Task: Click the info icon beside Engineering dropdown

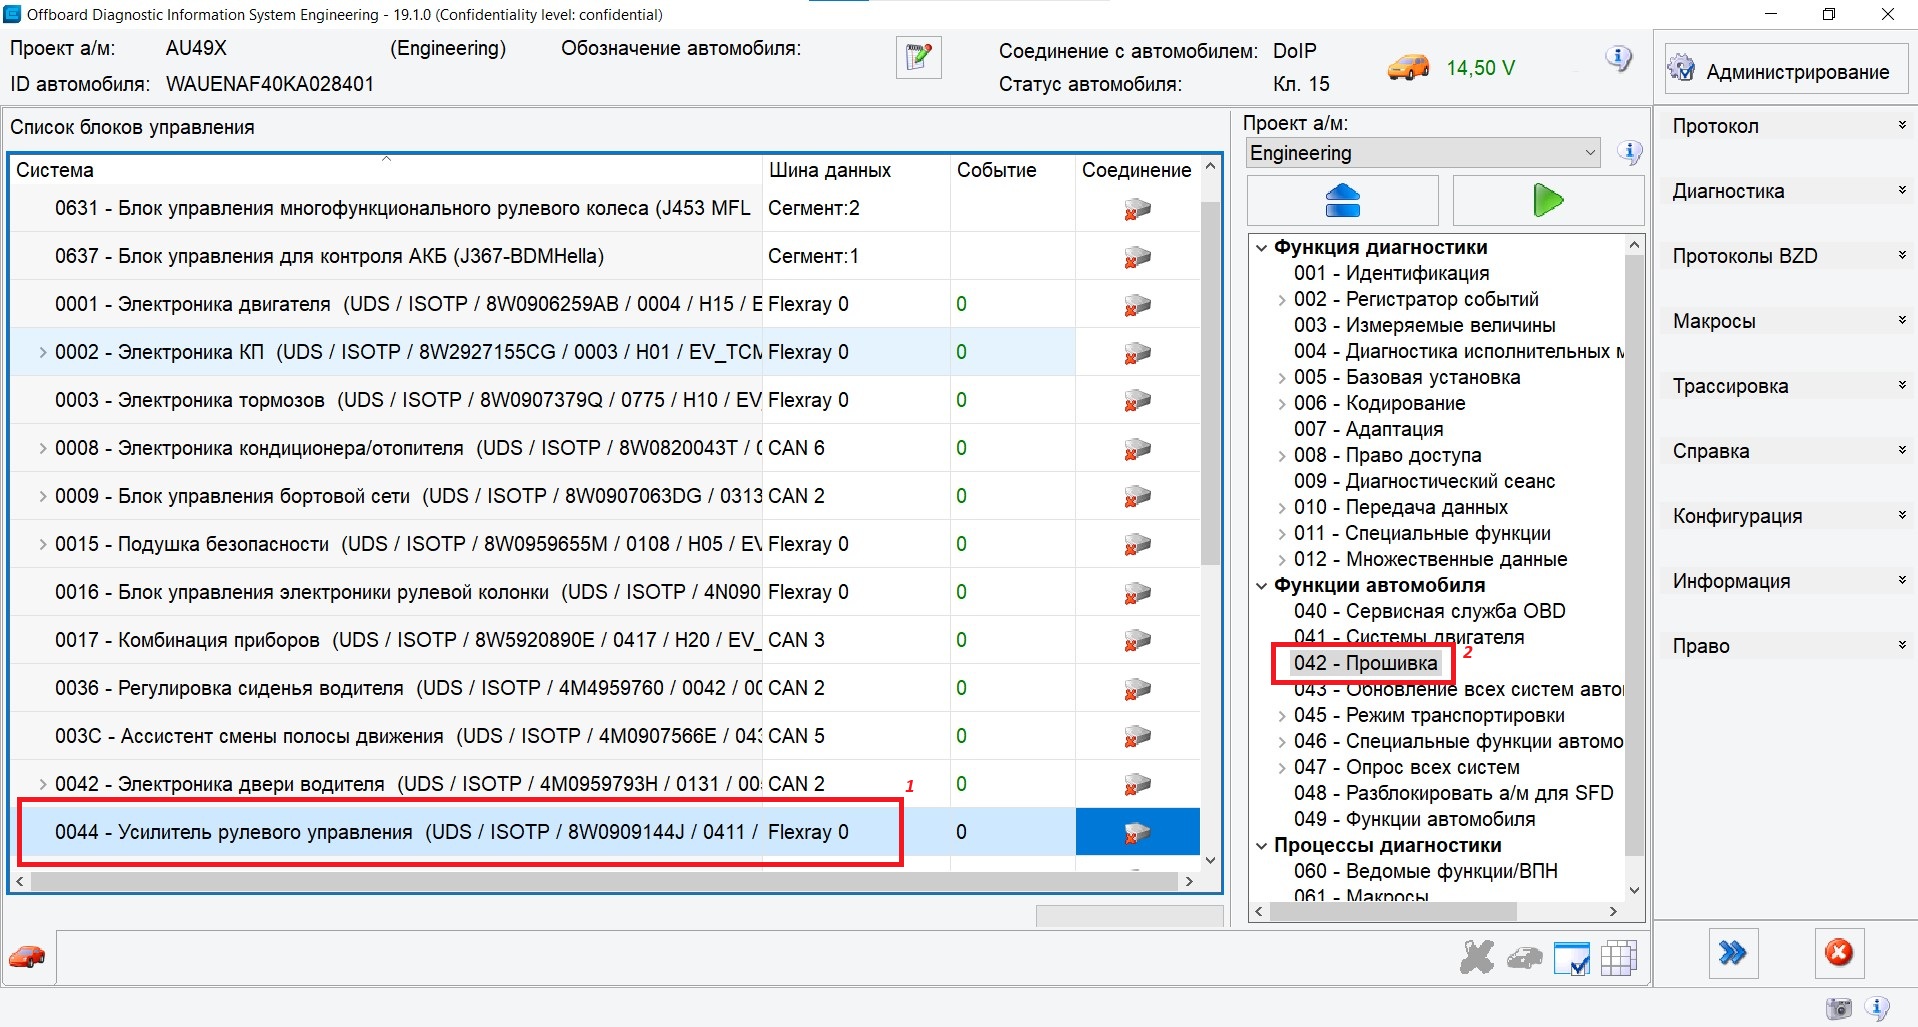Action: click(1630, 152)
